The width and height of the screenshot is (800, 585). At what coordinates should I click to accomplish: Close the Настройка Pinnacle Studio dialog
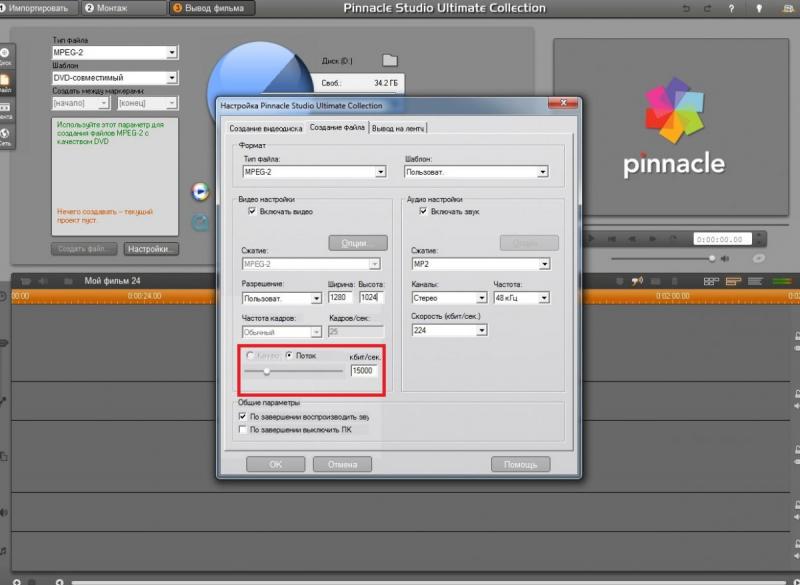coord(563,103)
